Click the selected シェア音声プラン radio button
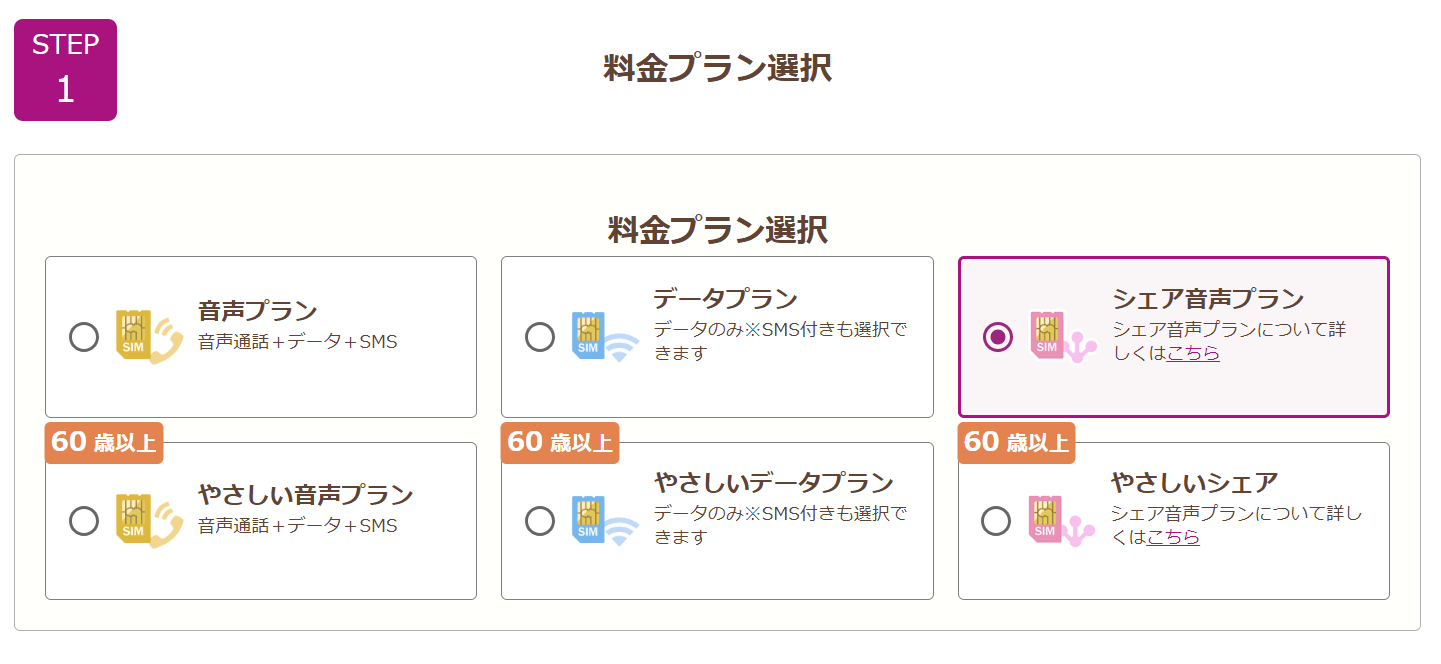This screenshot has height=664, width=1441. [997, 337]
